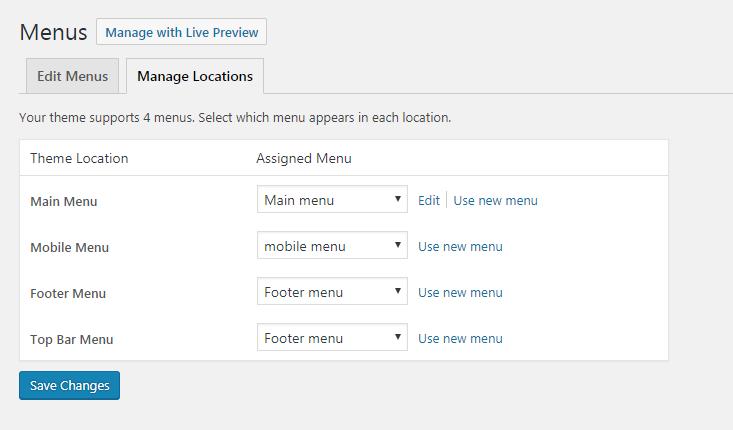733x430 pixels.
Task: Click the Top Bar Menu location label
Action: (x=71, y=339)
